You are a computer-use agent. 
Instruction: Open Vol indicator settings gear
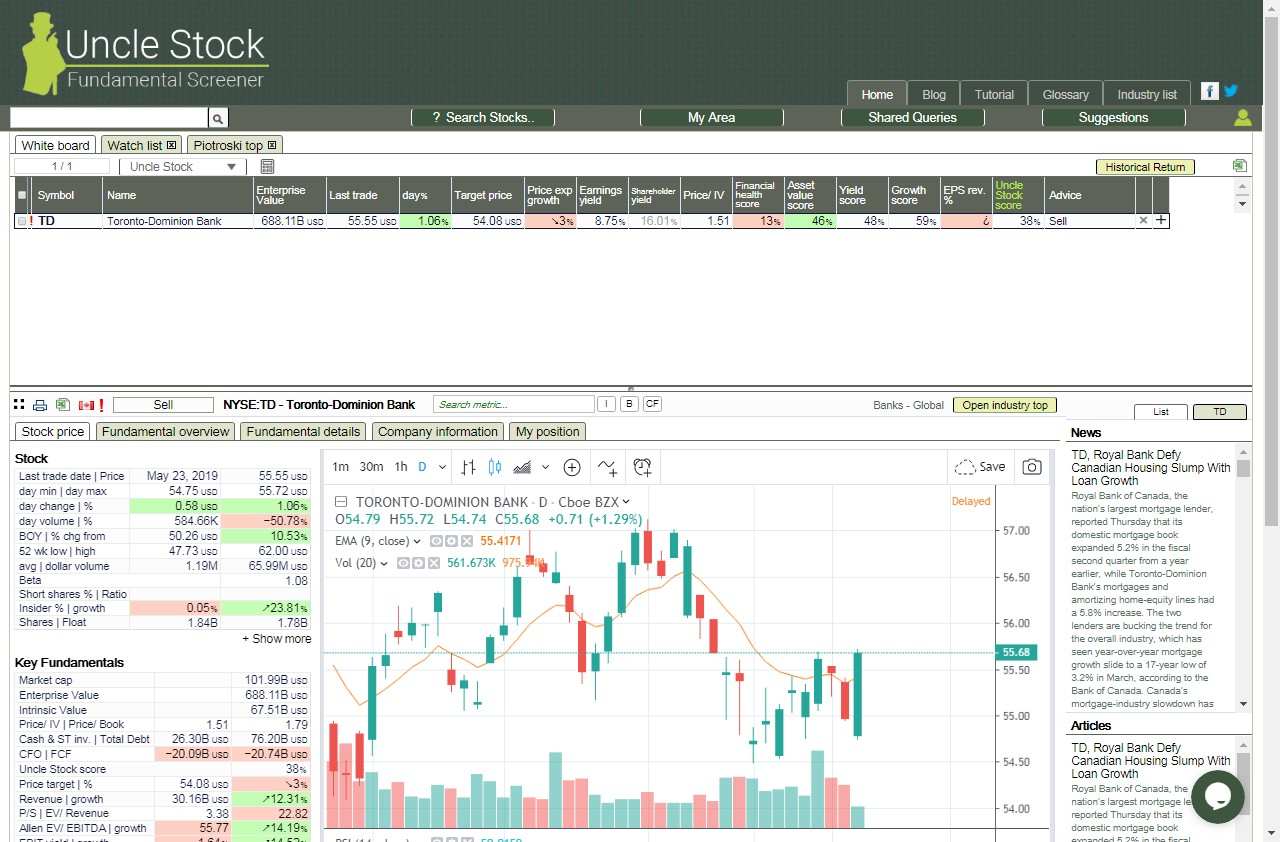click(418, 563)
